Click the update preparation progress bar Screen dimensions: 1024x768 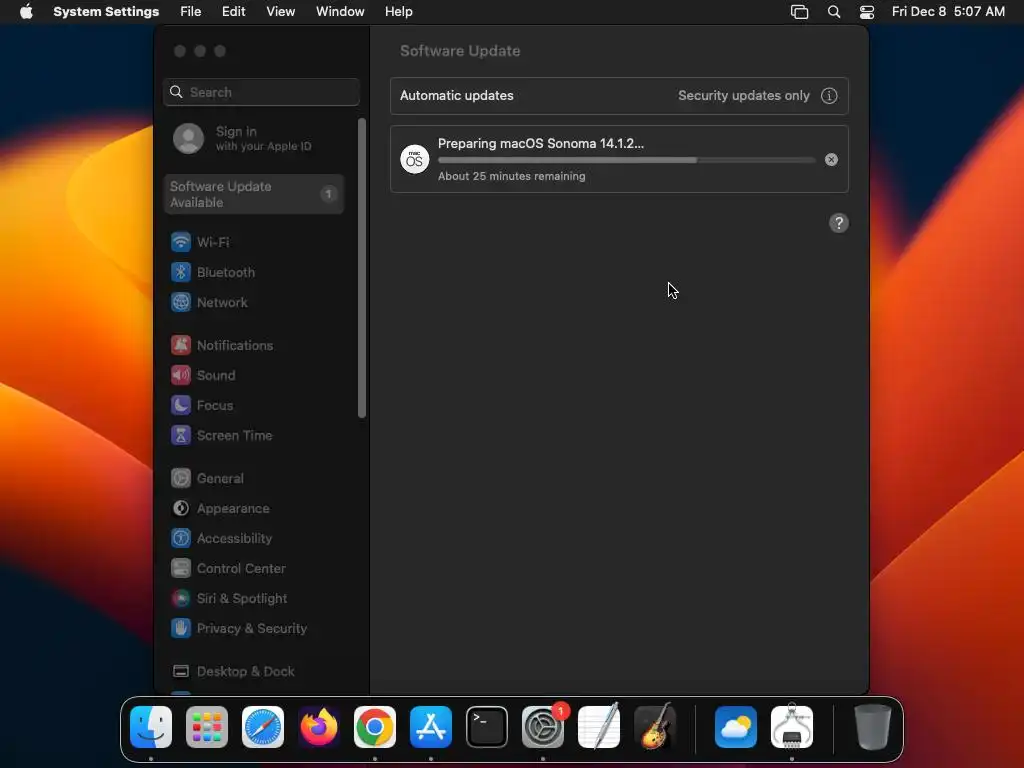point(626,160)
